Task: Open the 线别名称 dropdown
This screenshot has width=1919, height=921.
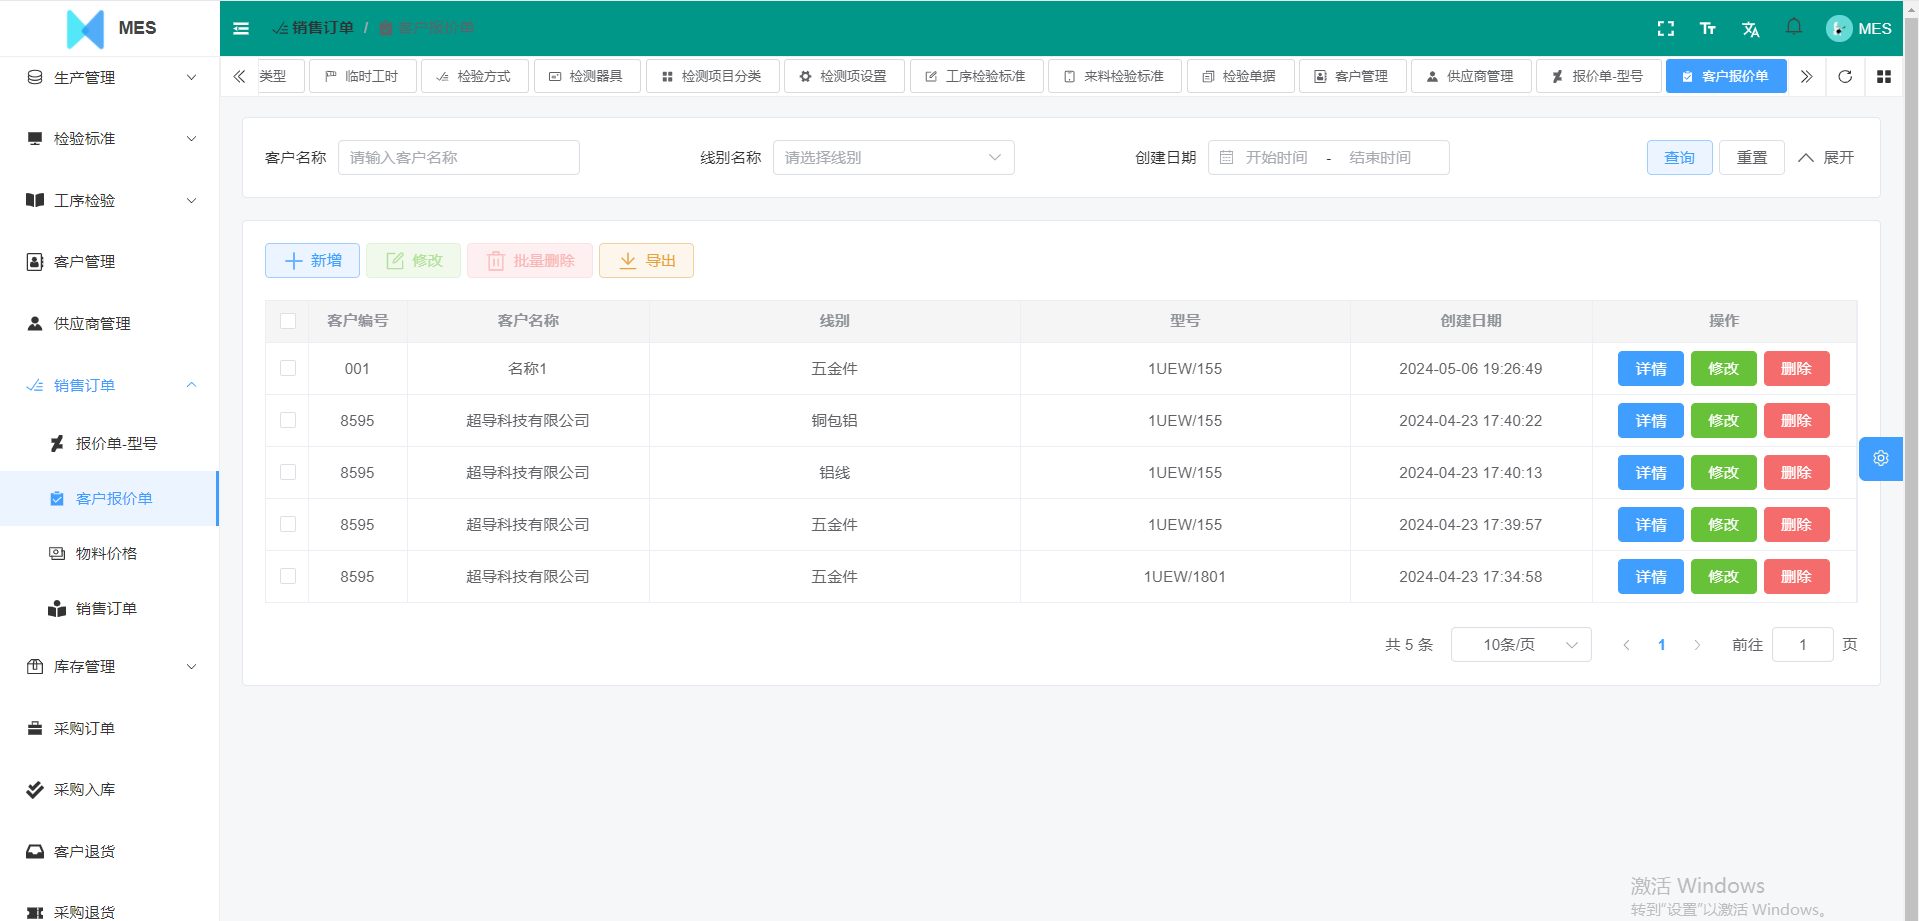Action: [x=893, y=157]
